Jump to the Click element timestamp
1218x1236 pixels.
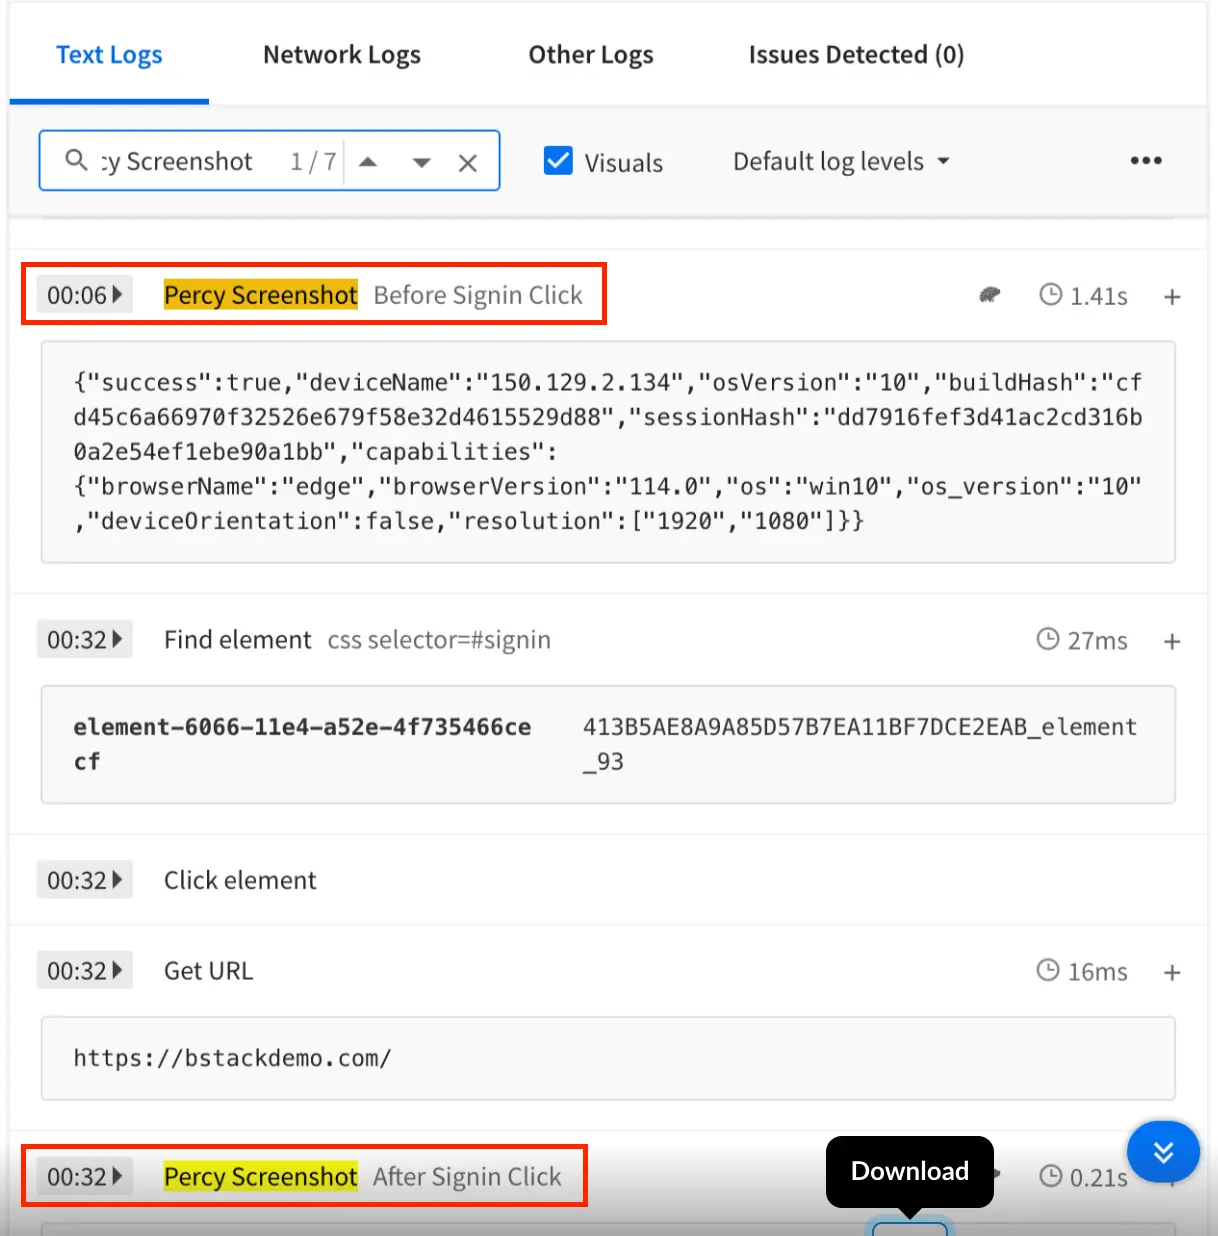[84, 880]
